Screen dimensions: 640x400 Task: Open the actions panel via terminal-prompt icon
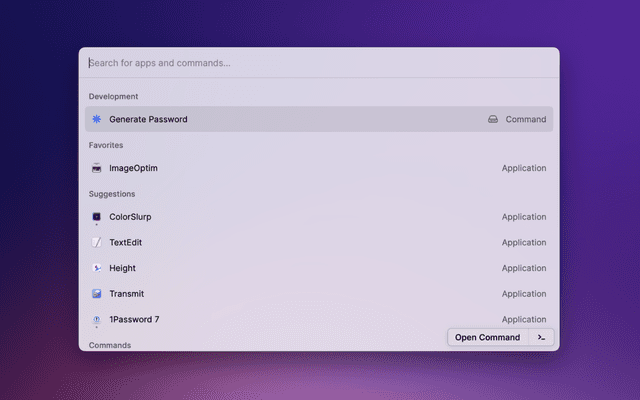pyautogui.click(x=541, y=337)
